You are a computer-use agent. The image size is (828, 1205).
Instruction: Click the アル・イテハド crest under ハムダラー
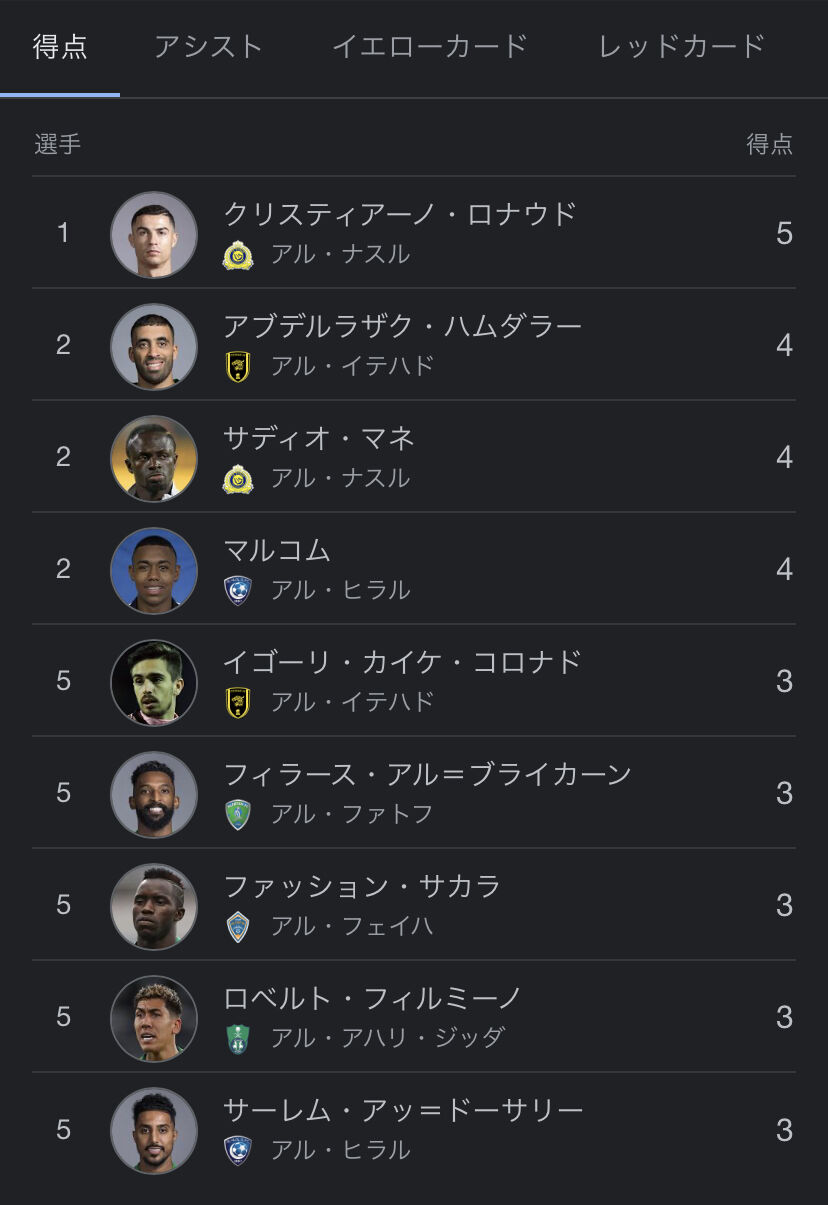[x=238, y=367]
